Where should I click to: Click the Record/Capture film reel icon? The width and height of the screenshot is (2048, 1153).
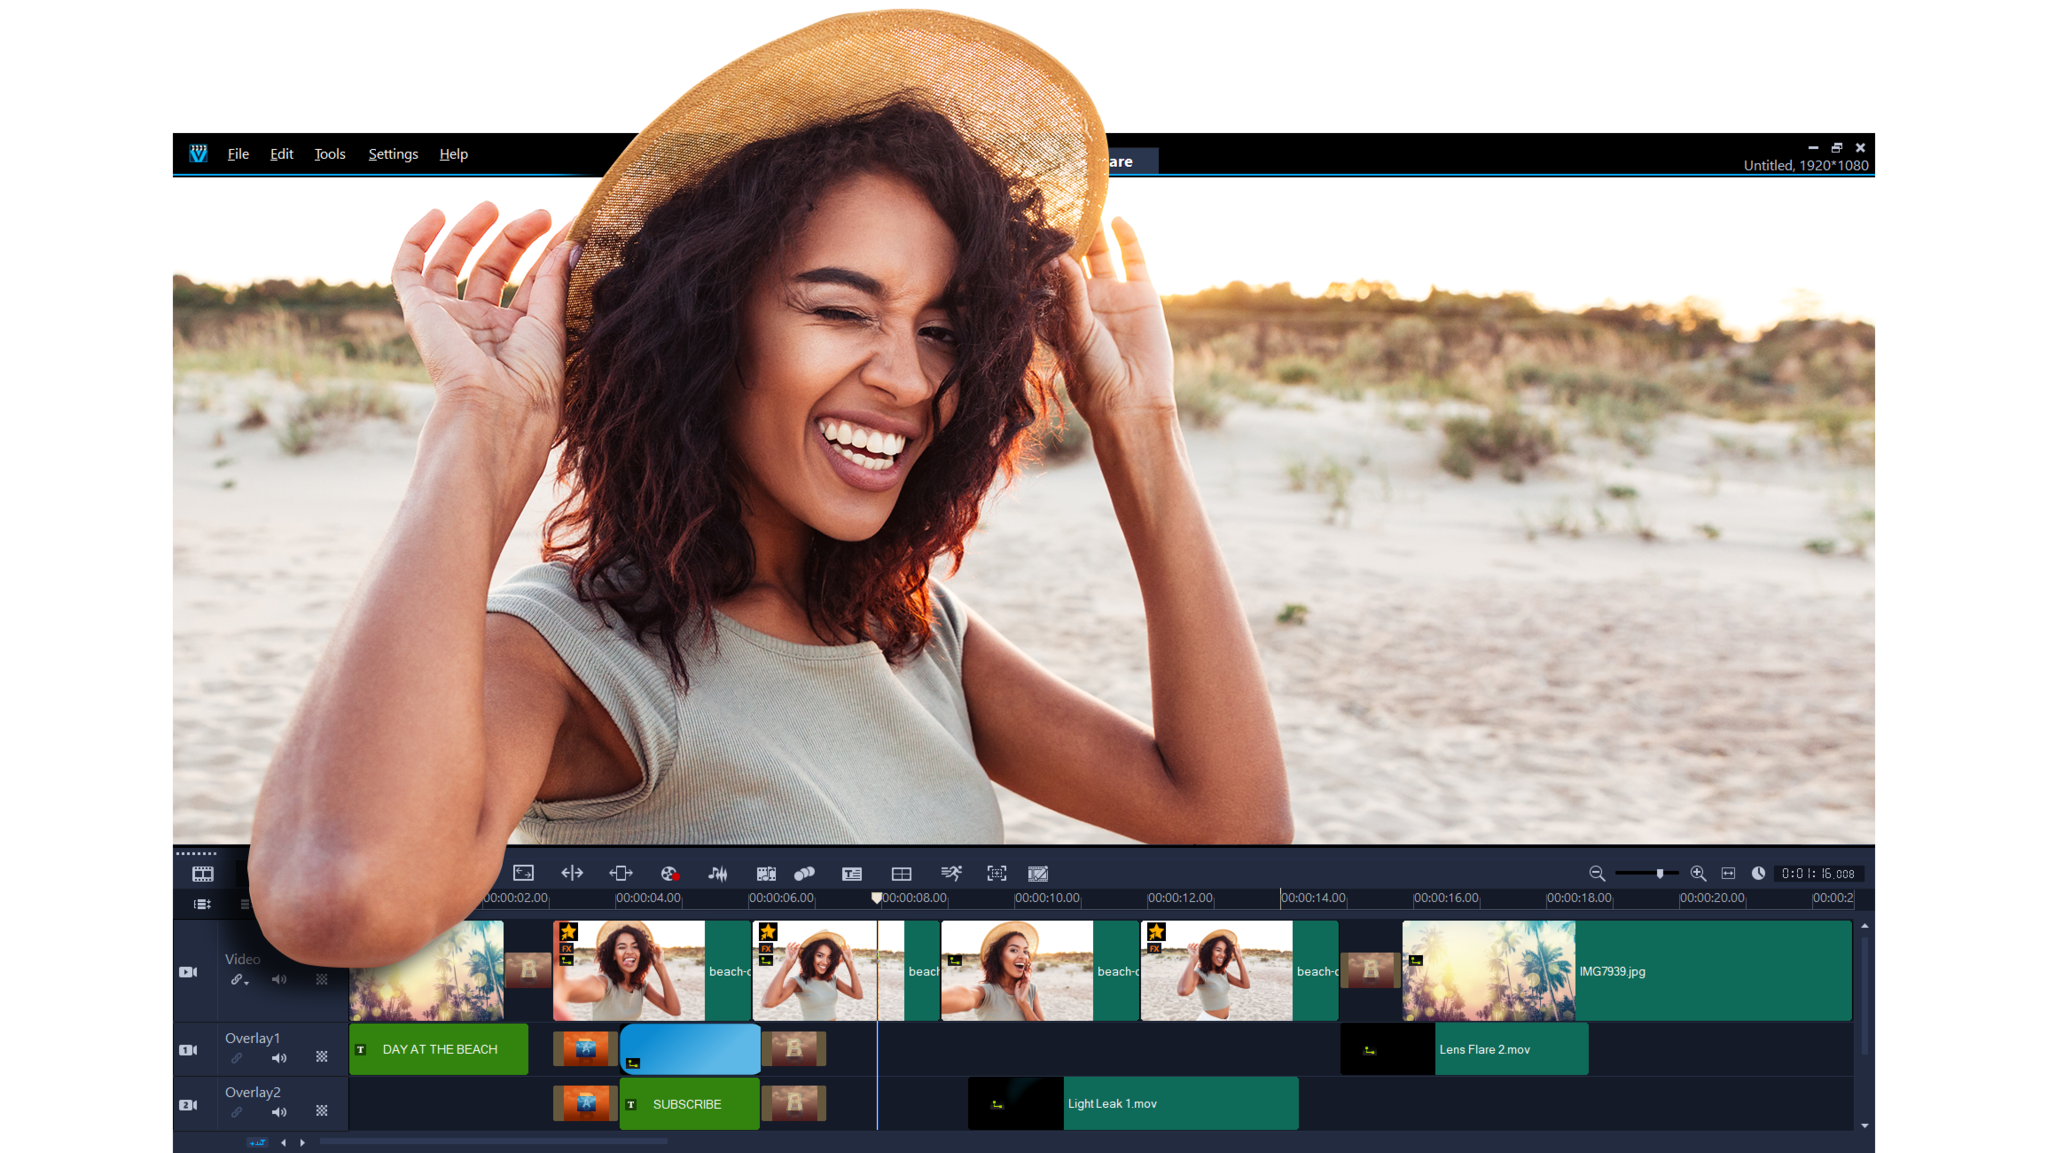(x=669, y=873)
